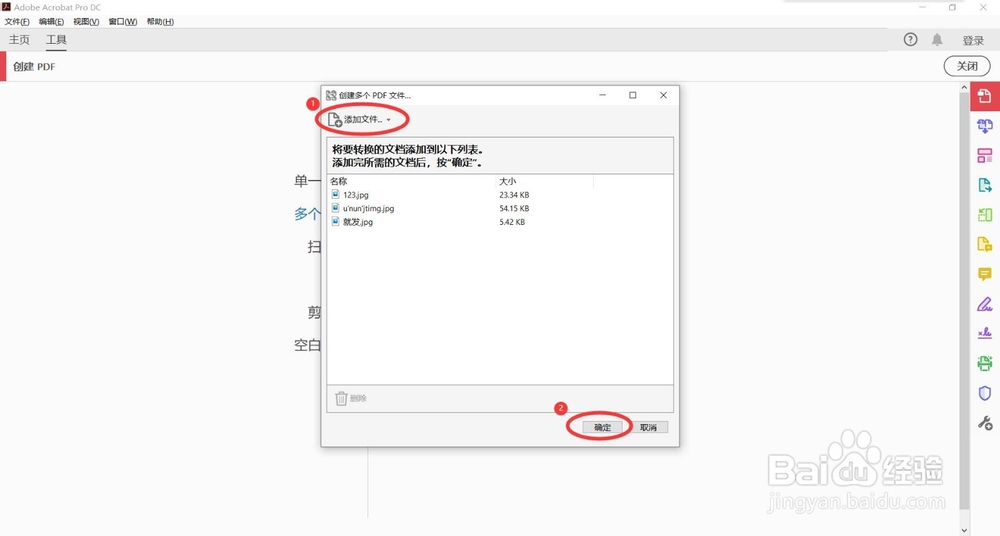
Task: Click the 123.jpg file icon
Action: [335, 195]
